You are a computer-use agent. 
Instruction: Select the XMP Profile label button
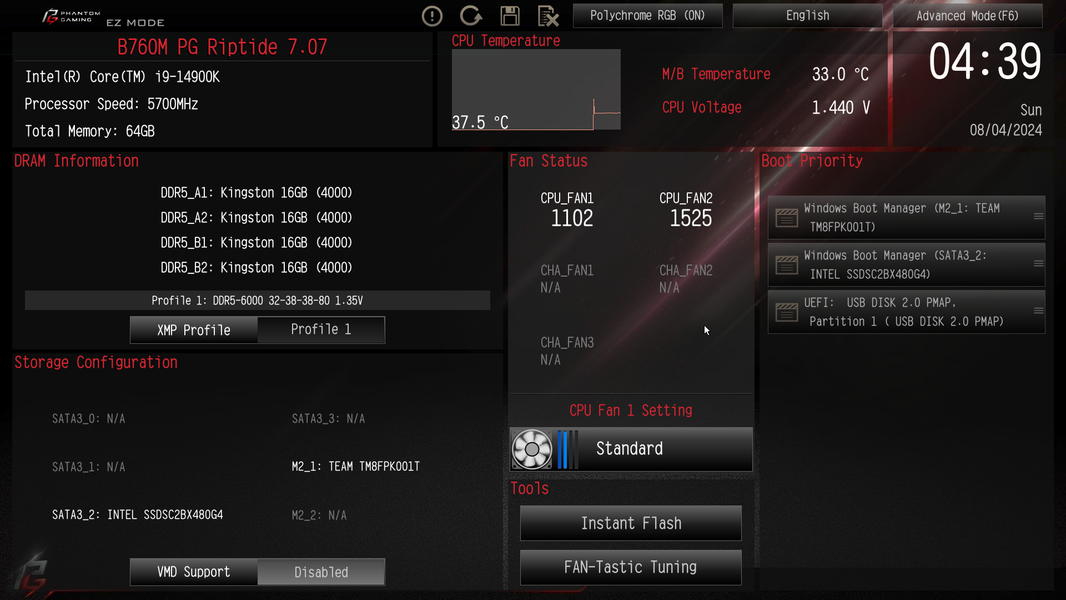194,330
